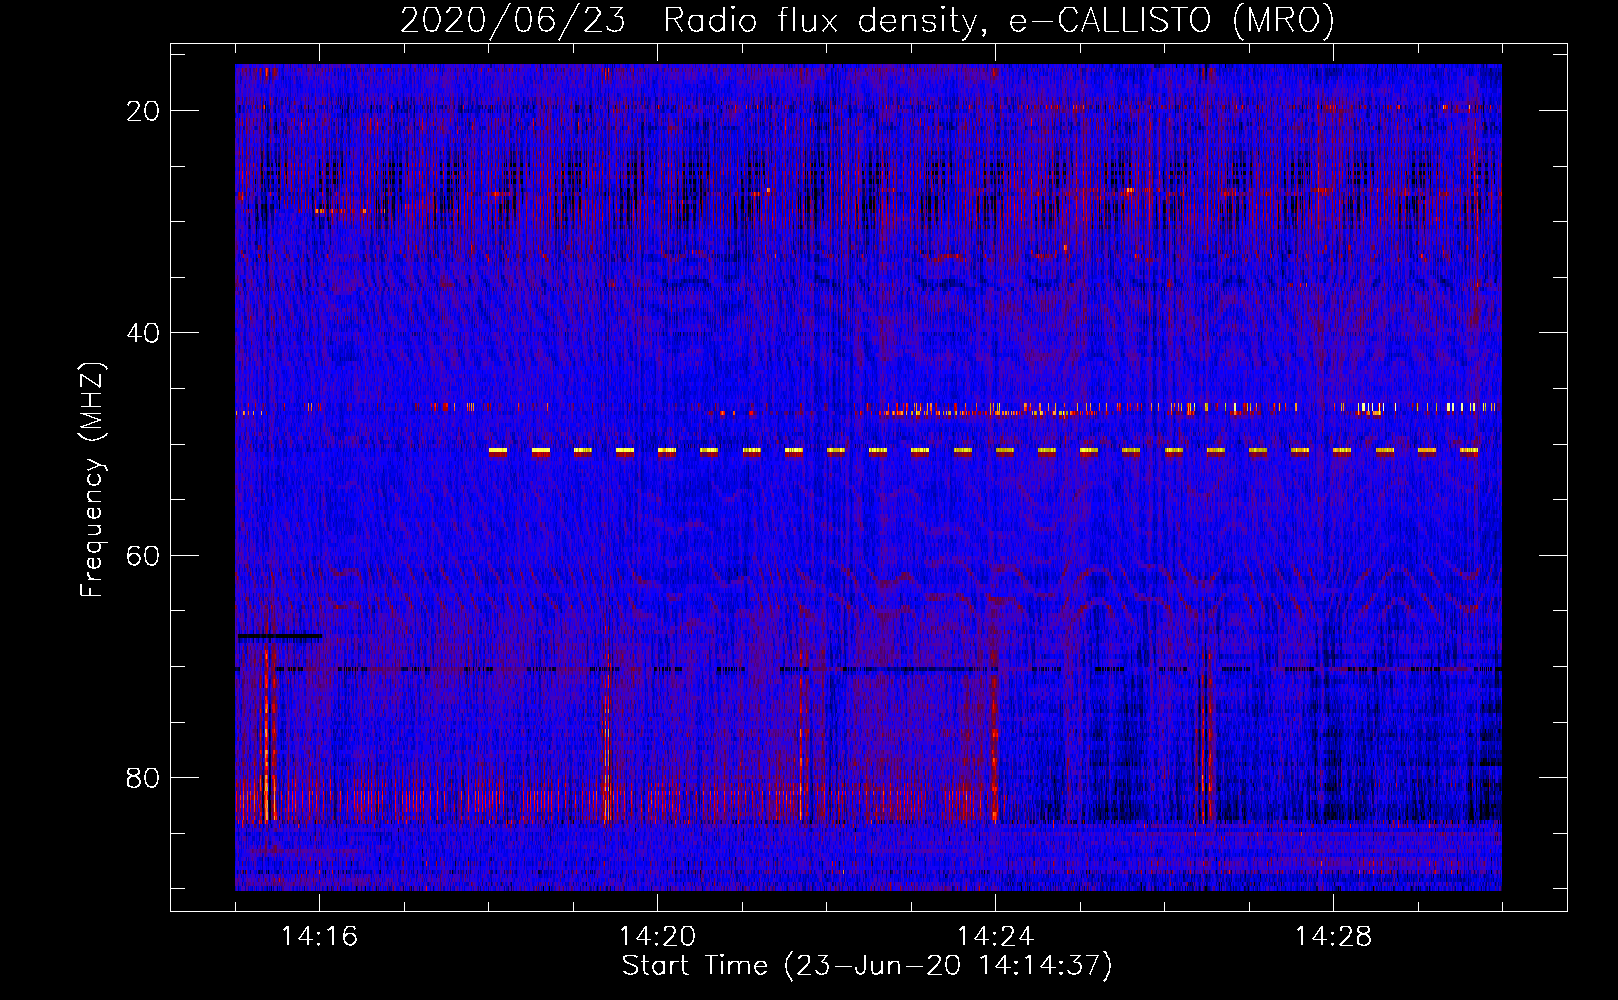1618x1000 pixels.
Task: Click the 60 MHz frequency tick label
Action: point(143,556)
